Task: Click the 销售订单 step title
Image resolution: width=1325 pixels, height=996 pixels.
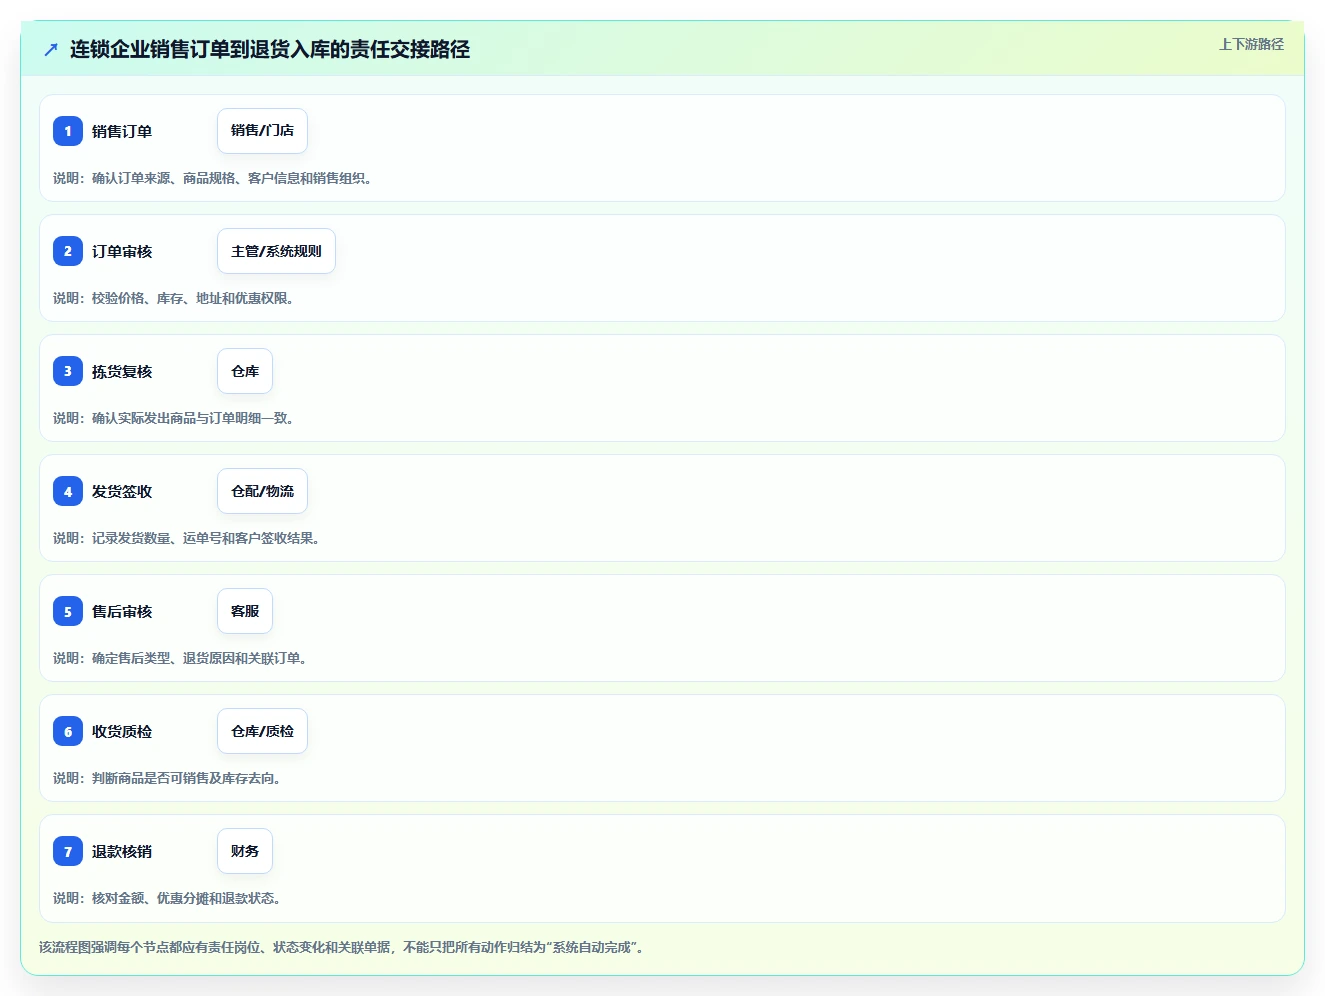Action: tap(122, 131)
